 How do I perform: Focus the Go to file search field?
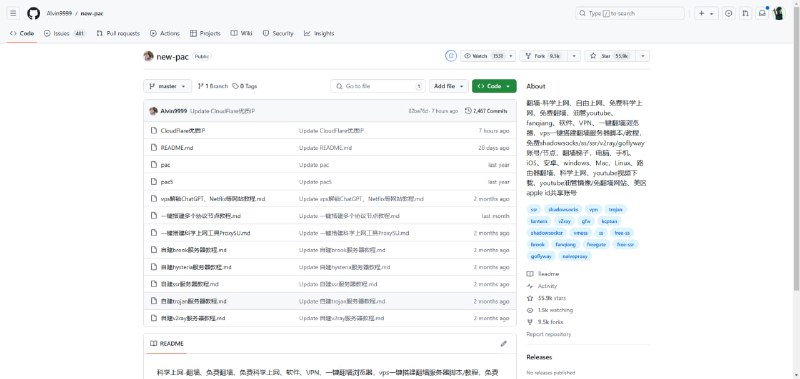[x=378, y=86]
